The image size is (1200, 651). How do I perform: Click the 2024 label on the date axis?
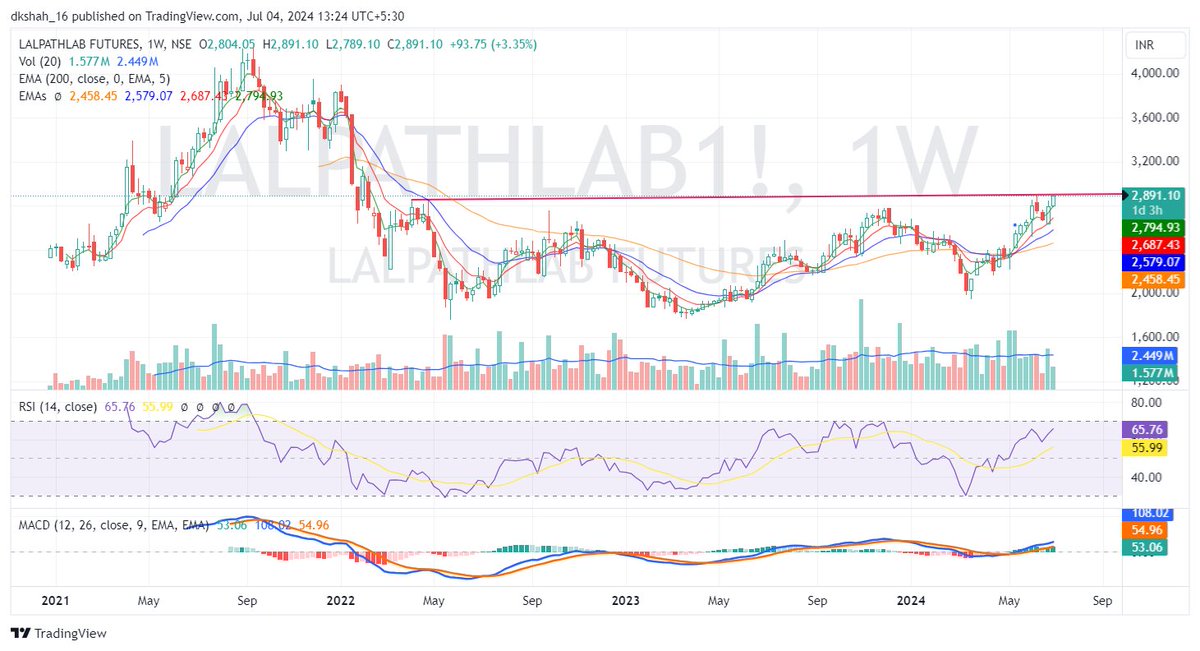[x=910, y=601]
